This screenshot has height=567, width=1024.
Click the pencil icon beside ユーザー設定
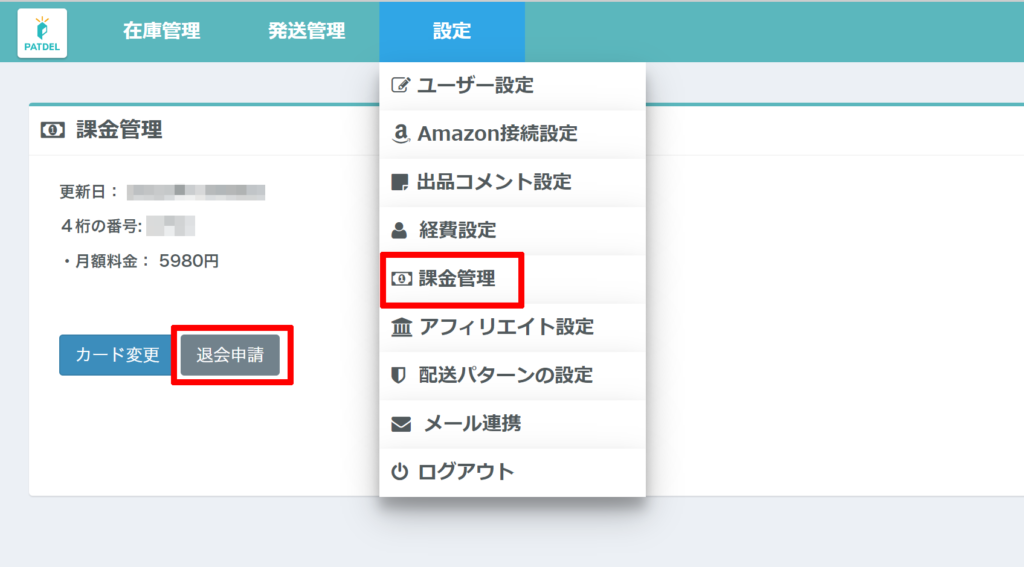400,86
